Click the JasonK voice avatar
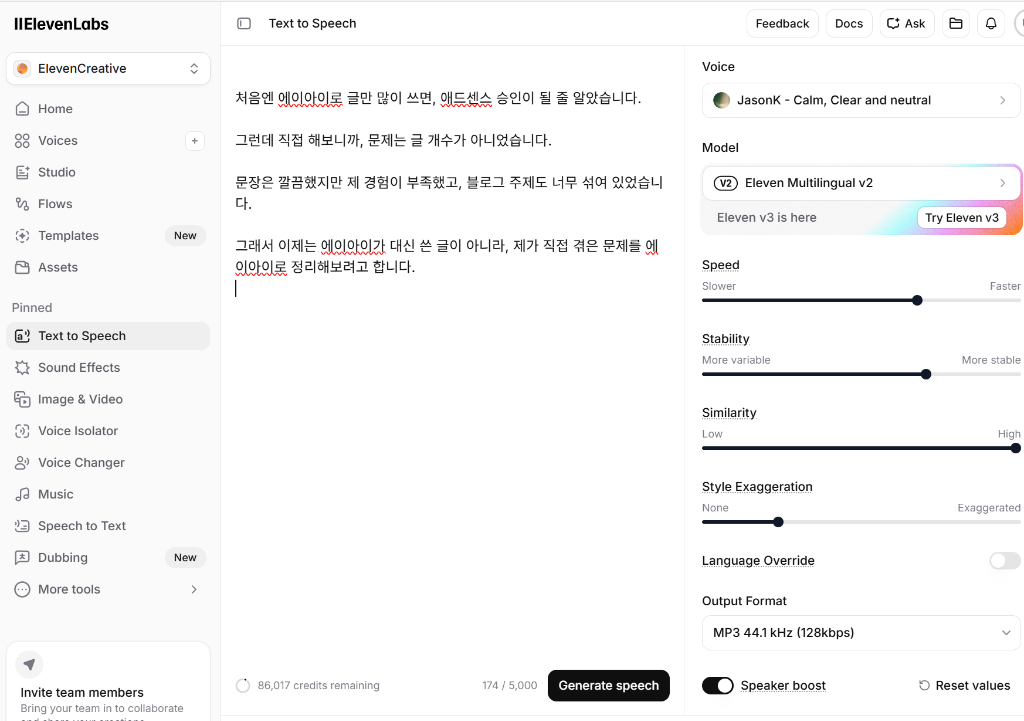Viewport: 1024px width, 721px height. [x=721, y=100]
